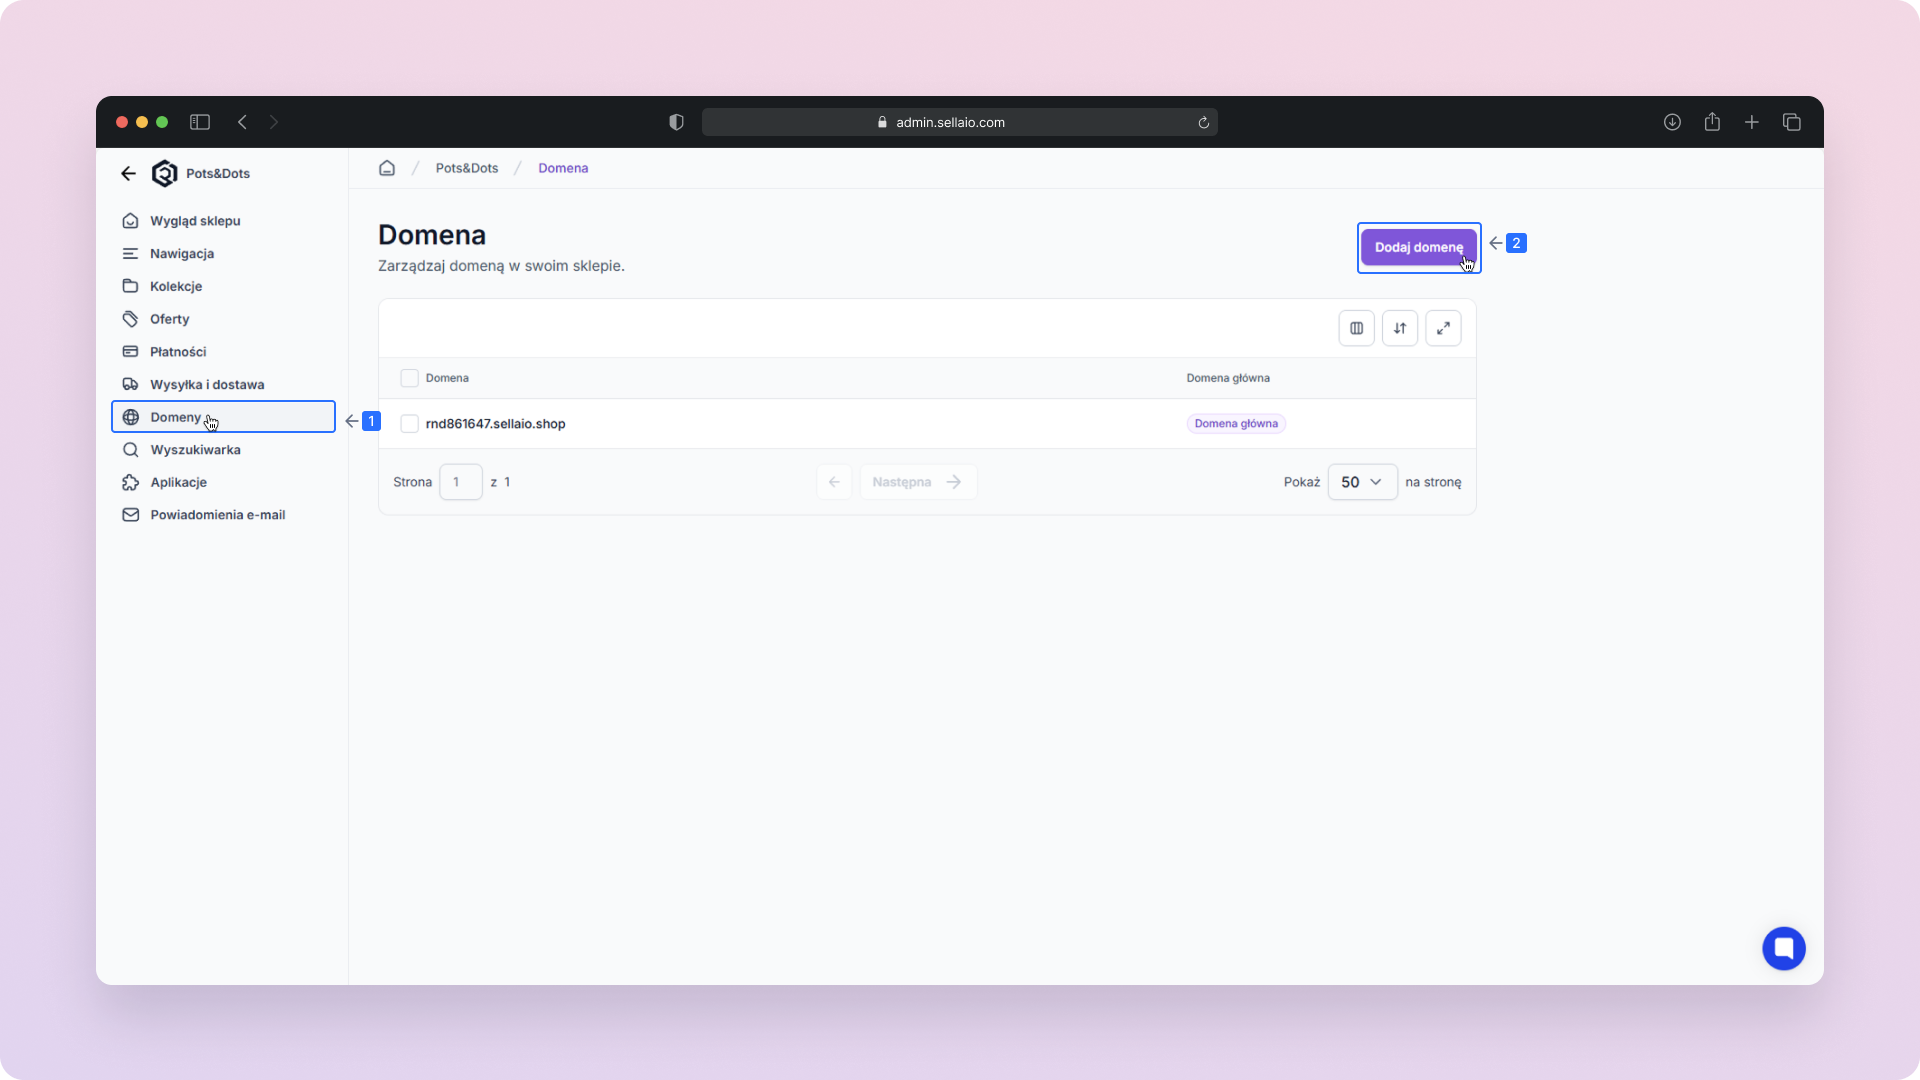
Task: Click the sort arrows icon above table
Action: click(1399, 328)
